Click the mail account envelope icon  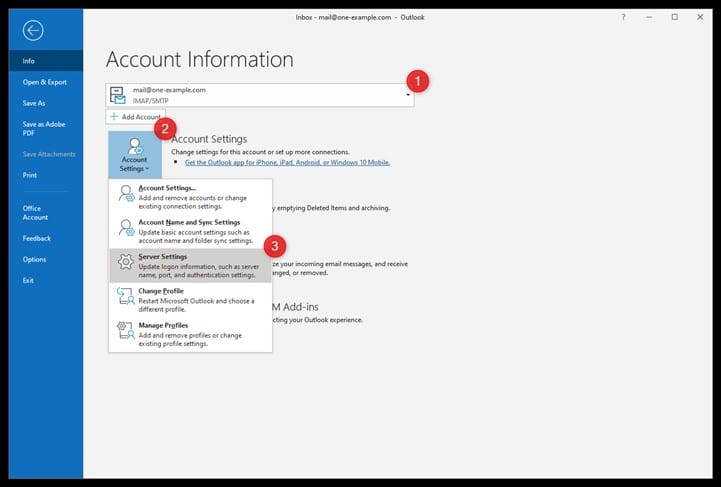[118, 95]
